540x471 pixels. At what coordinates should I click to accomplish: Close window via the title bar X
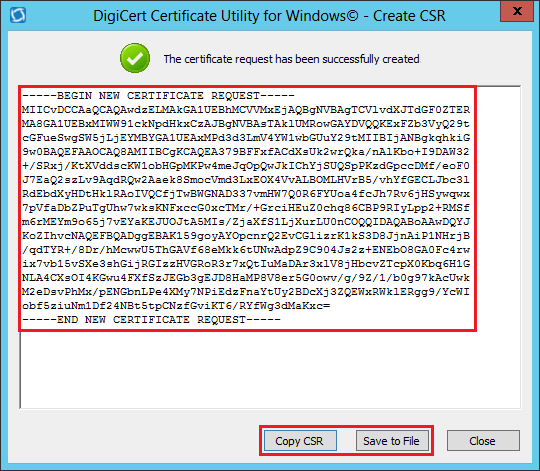(x=517, y=11)
